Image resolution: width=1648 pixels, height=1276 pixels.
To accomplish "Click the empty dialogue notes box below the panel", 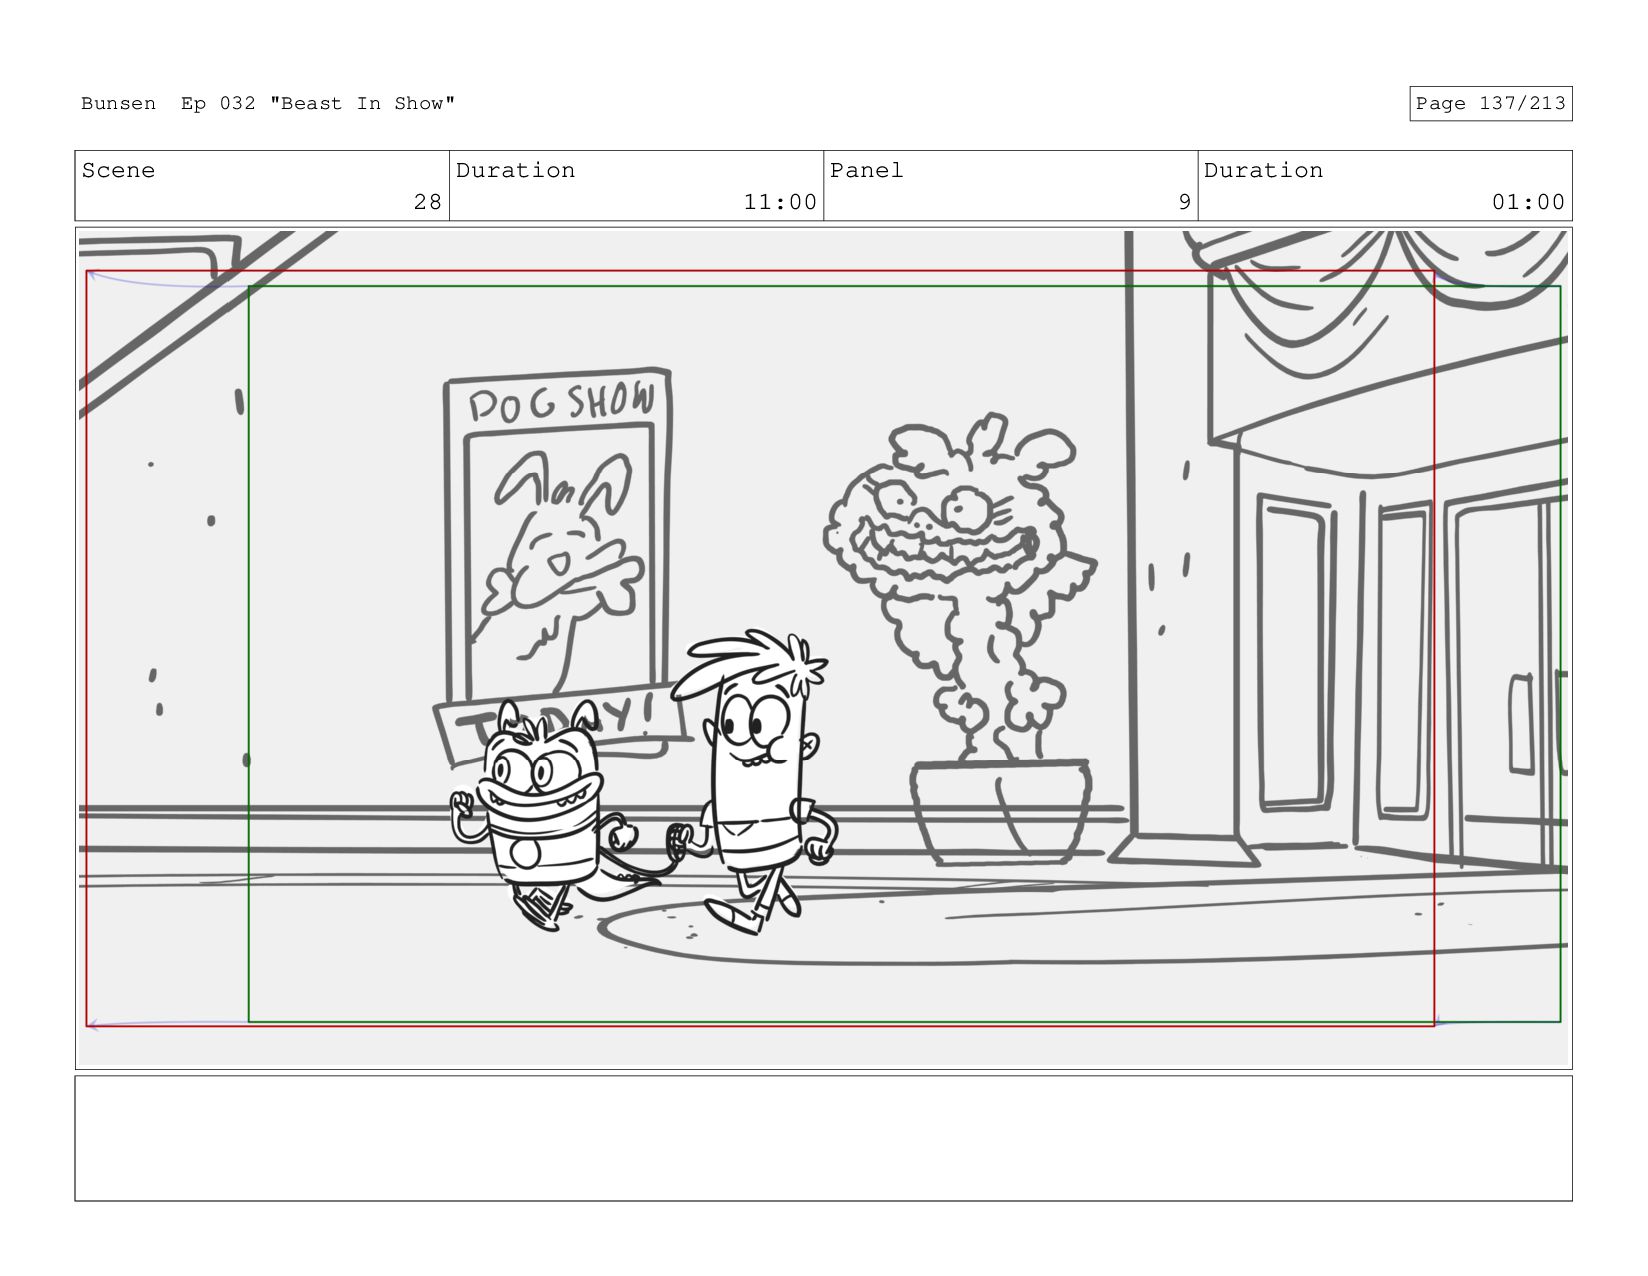I will [823, 1138].
